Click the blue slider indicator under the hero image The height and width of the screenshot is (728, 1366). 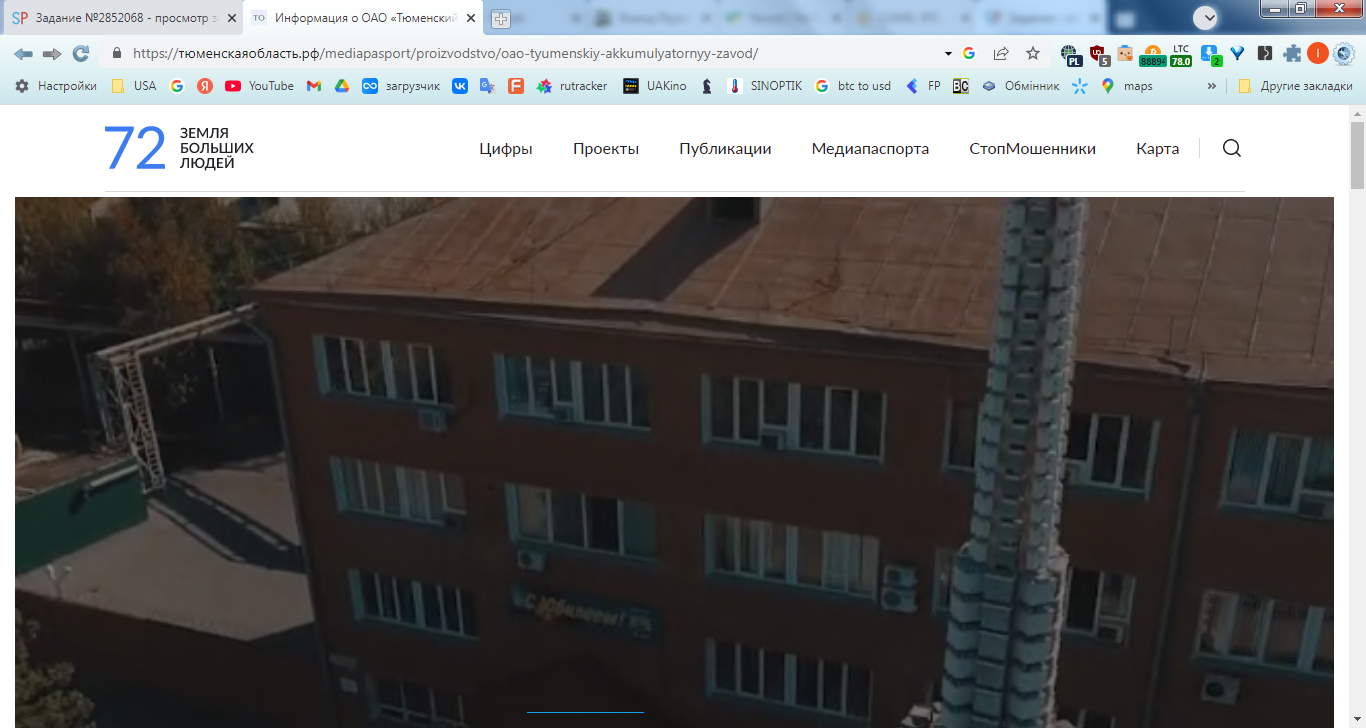pyautogui.click(x=585, y=712)
